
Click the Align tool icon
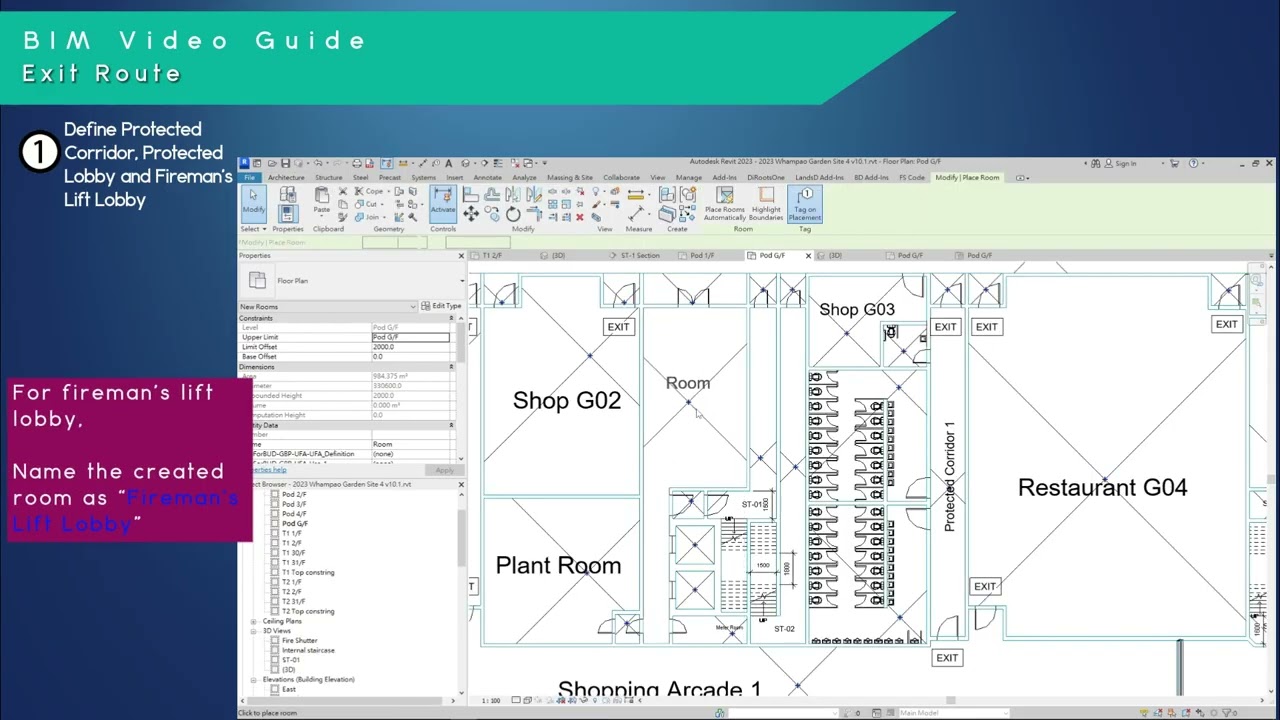(x=471, y=194)
